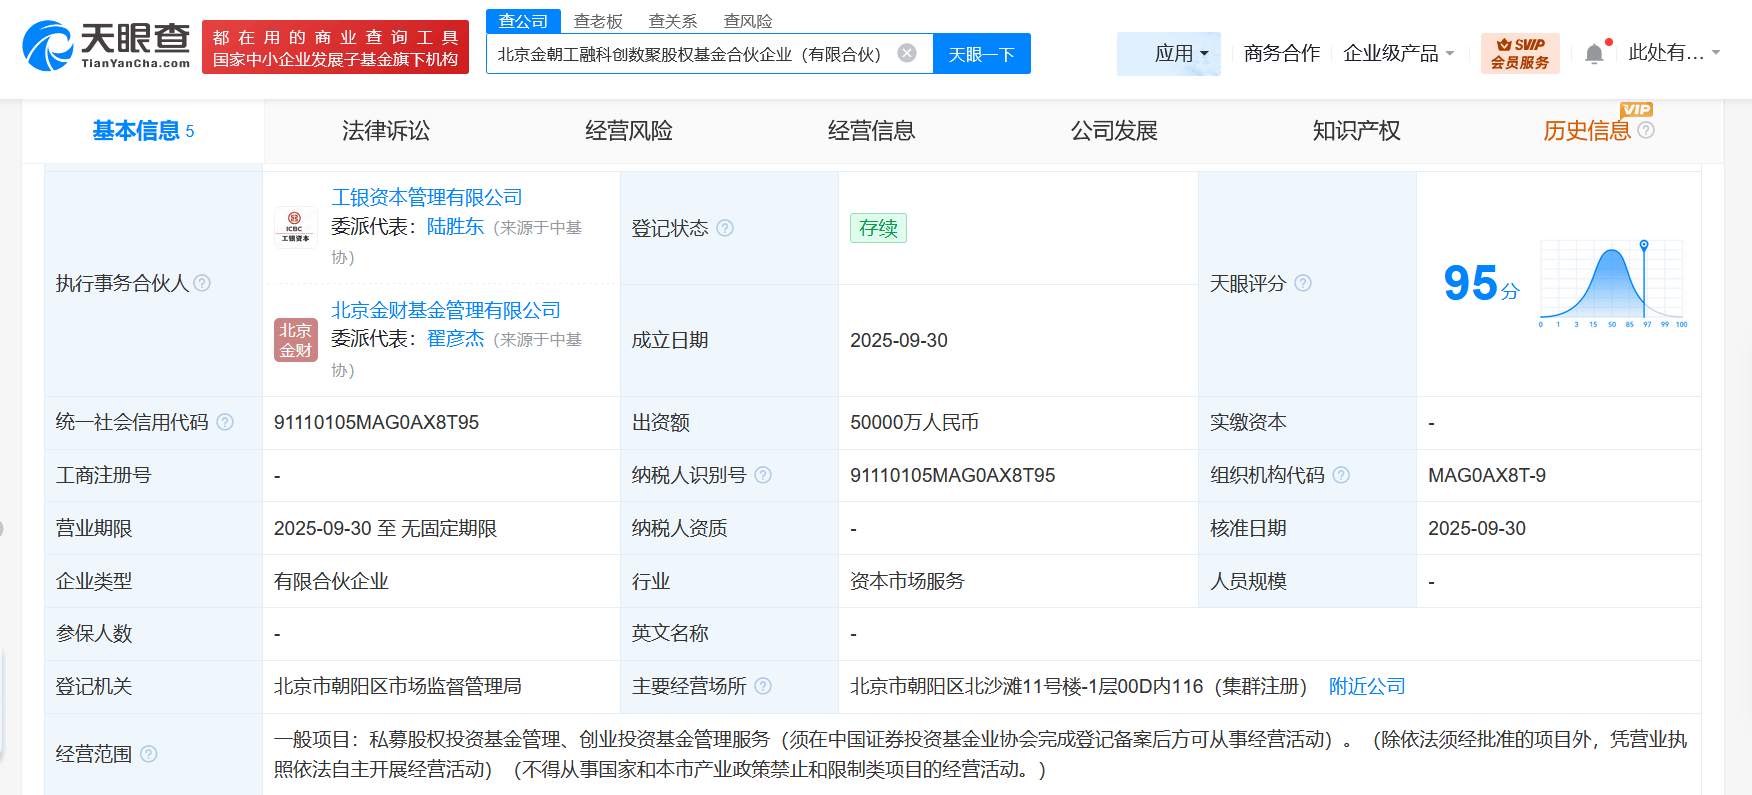Click the 北京金财 company logo
The height and width of the screenshot is (795, 1752).
point(295,340)
